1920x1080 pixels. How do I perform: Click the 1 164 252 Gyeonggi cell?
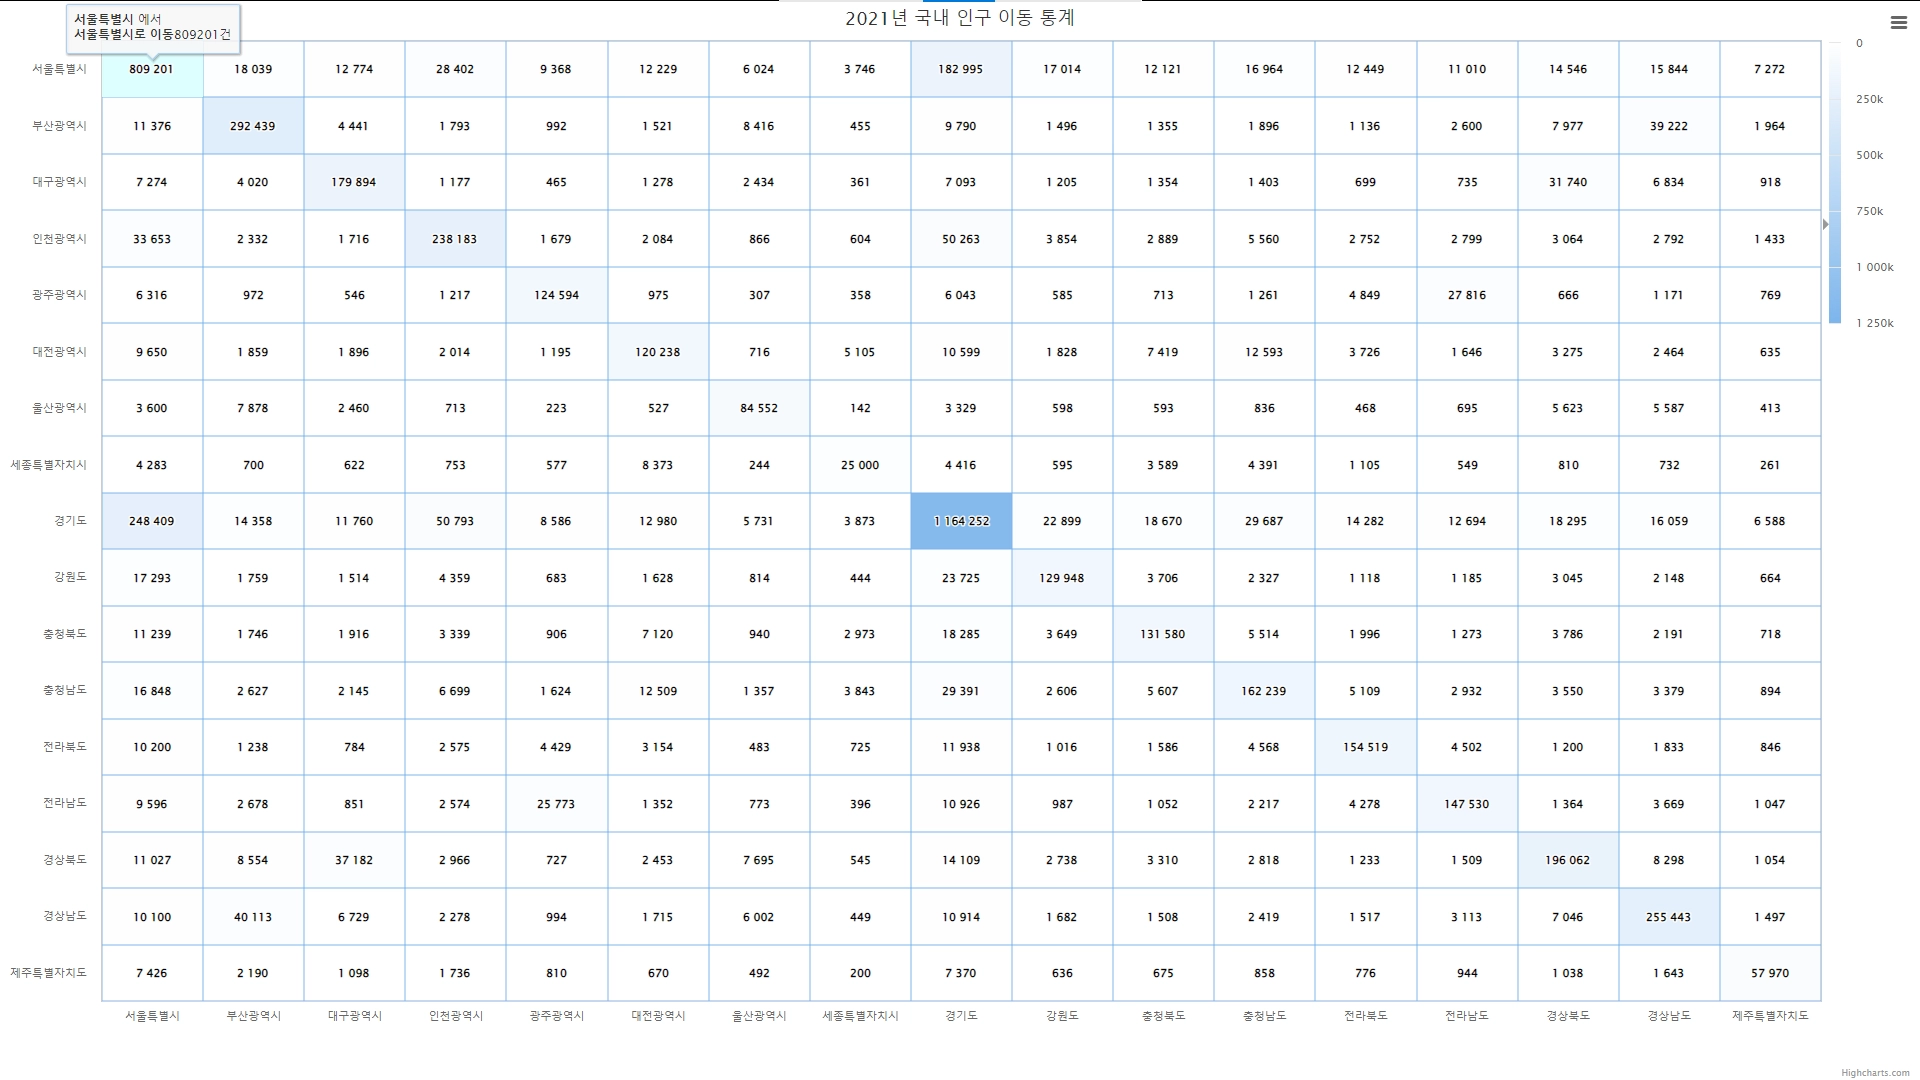tap(961, 521)
